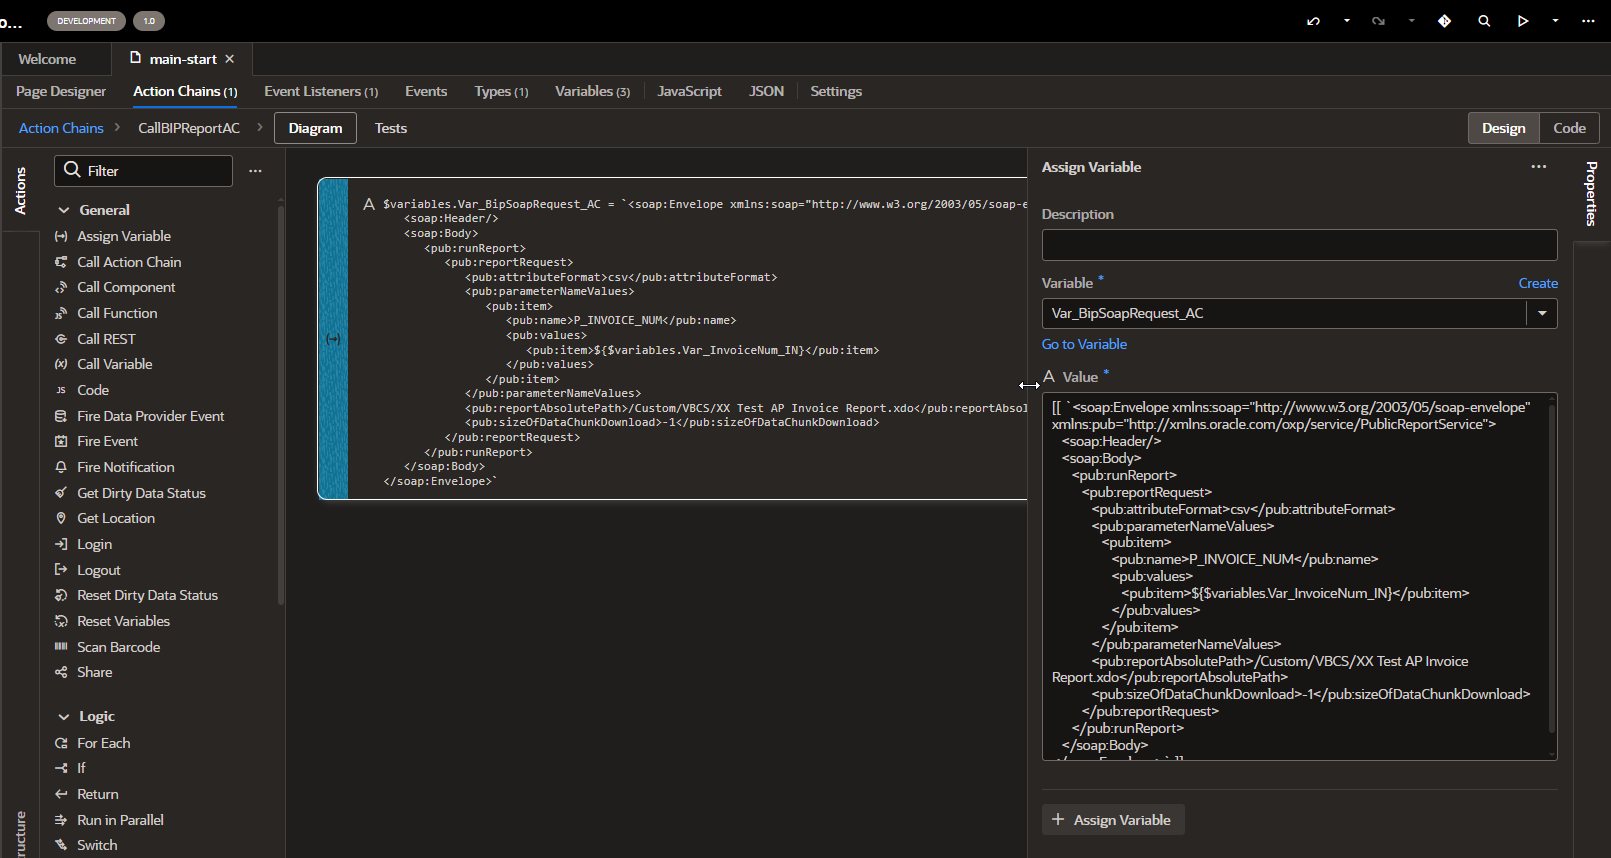Open the Variables tab

[592, 91]
